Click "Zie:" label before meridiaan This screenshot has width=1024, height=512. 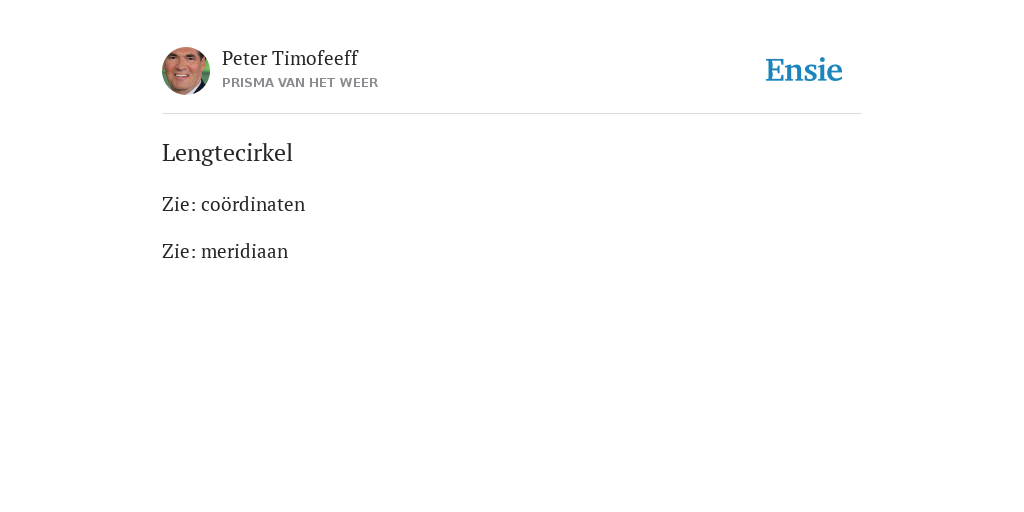tap(179, 251)
